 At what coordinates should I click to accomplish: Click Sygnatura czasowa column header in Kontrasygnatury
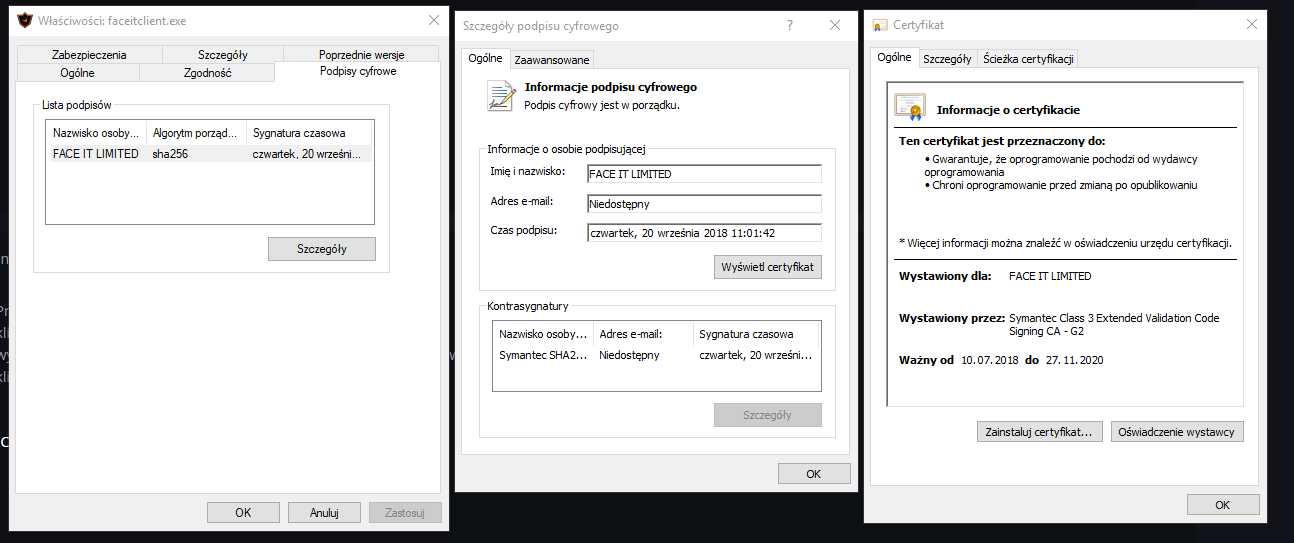pyautogui.click(x=756, y=334)
